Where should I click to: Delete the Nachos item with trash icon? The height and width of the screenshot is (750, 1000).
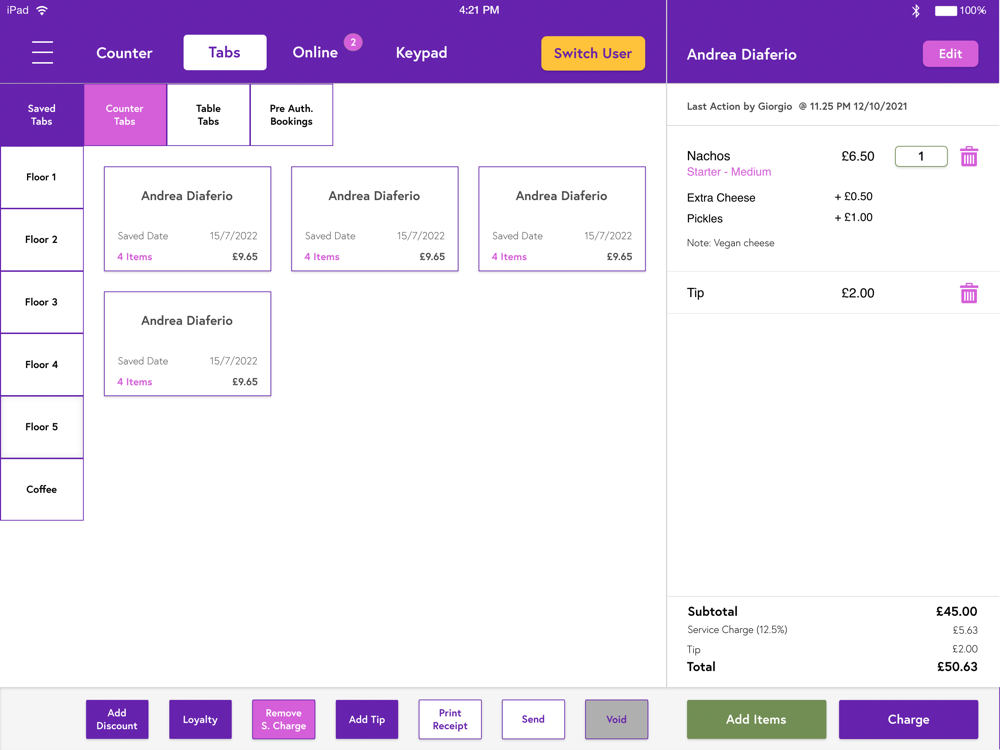[x=969, y=156]
